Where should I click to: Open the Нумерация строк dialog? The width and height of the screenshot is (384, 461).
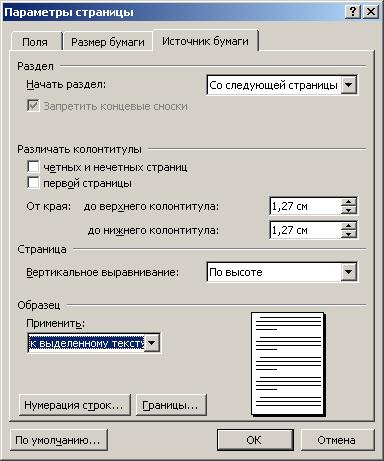coord(74,405)
